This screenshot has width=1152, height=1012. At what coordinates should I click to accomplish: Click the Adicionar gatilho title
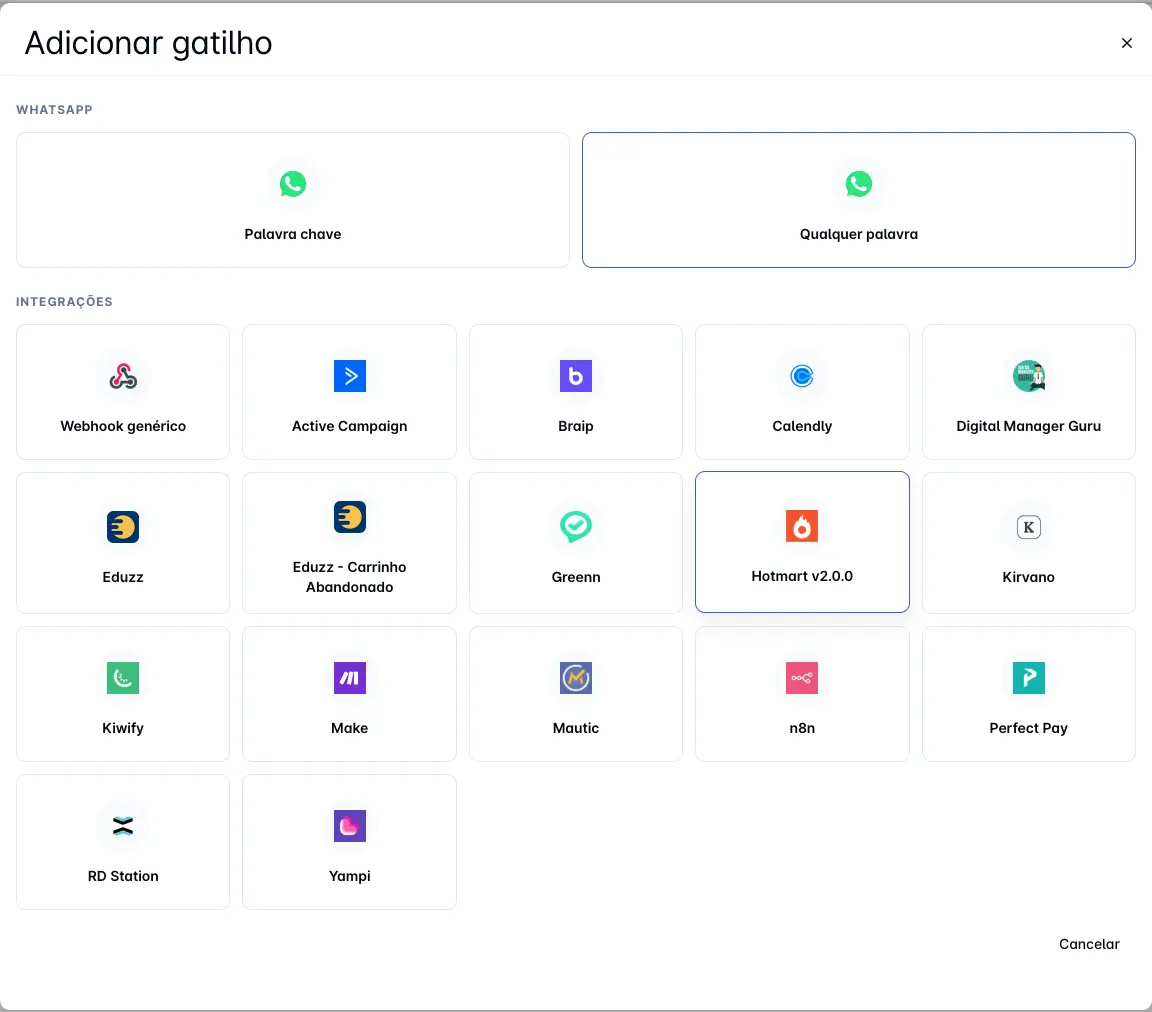(148, 43)
